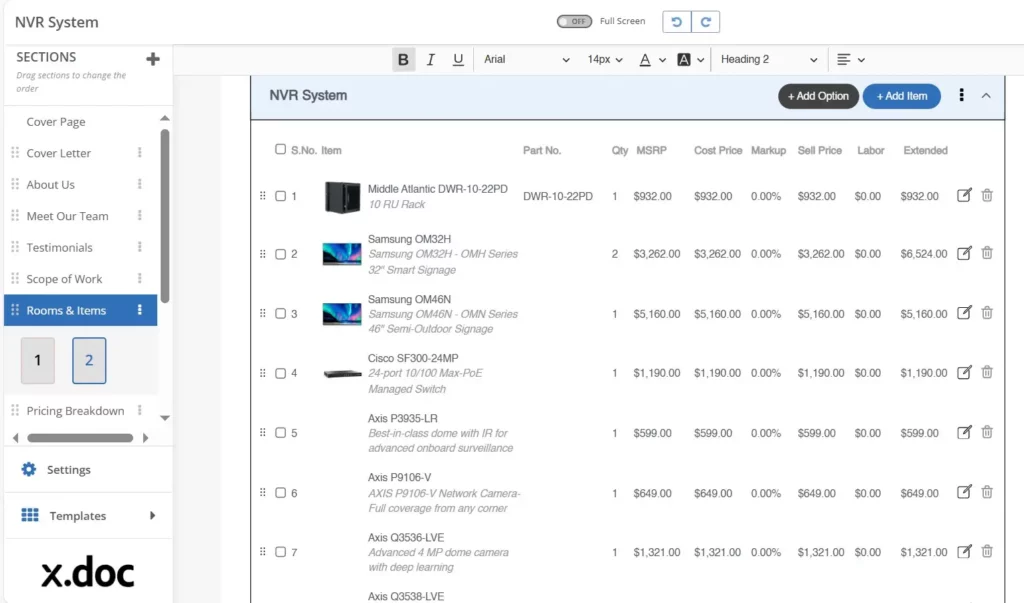Click the + Add Option button
The width and height of the screenshot is (1024, 603).
pyautogui.click(x=818, y=96)
